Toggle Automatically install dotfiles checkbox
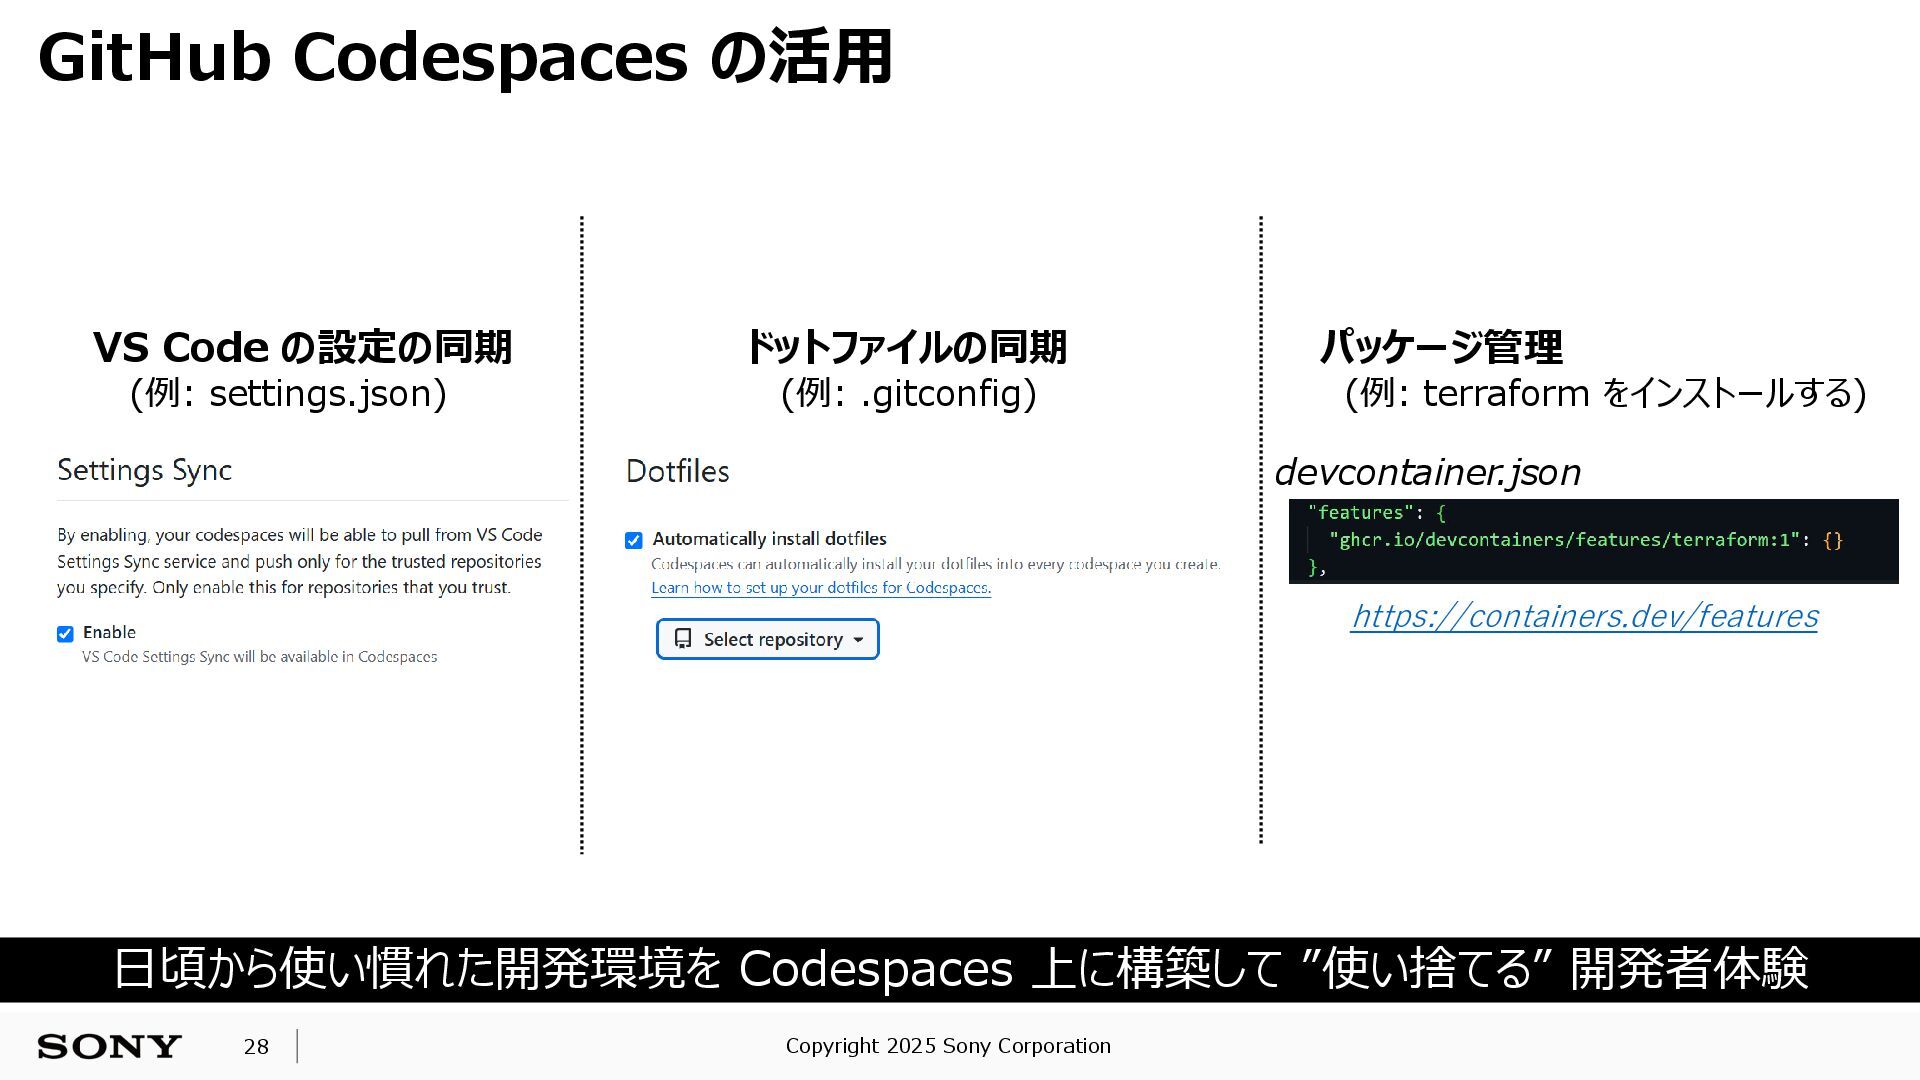 click(x=633, y=541)
